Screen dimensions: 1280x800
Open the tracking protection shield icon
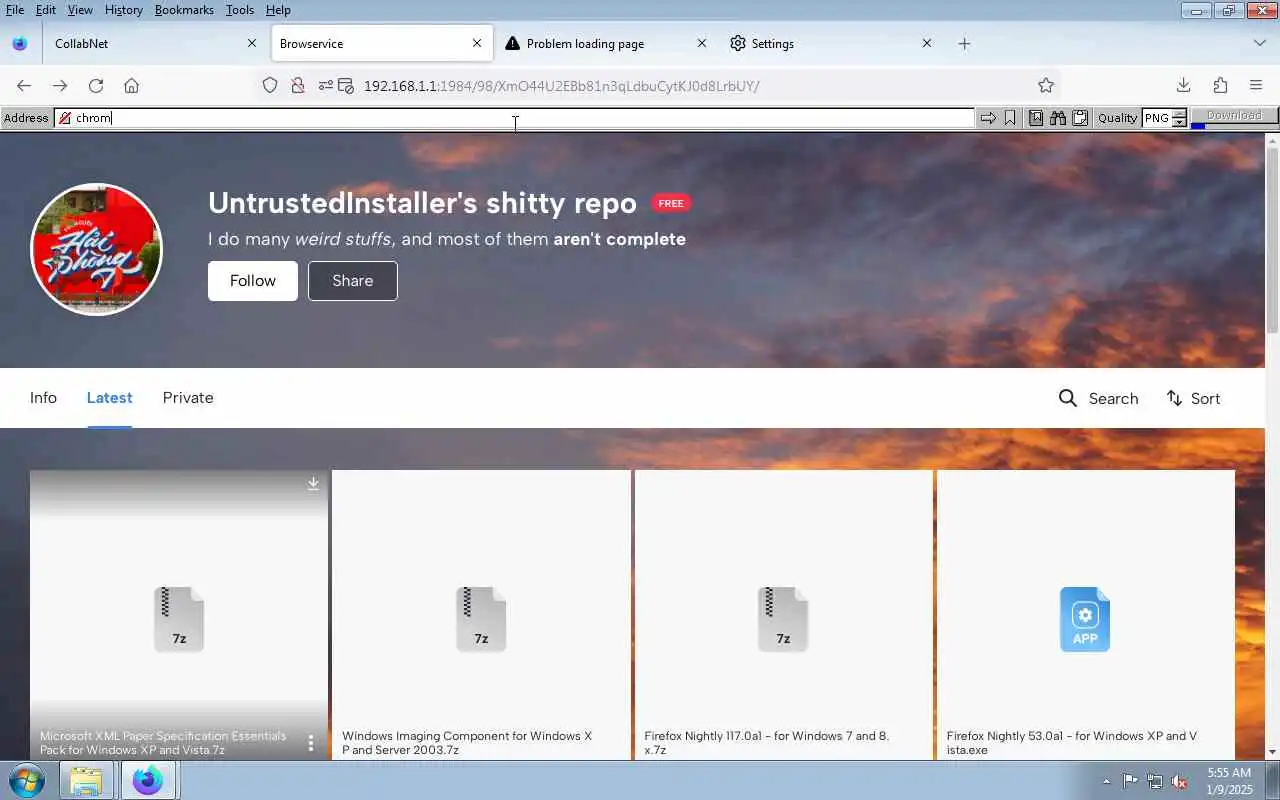(x=270, y=86)
